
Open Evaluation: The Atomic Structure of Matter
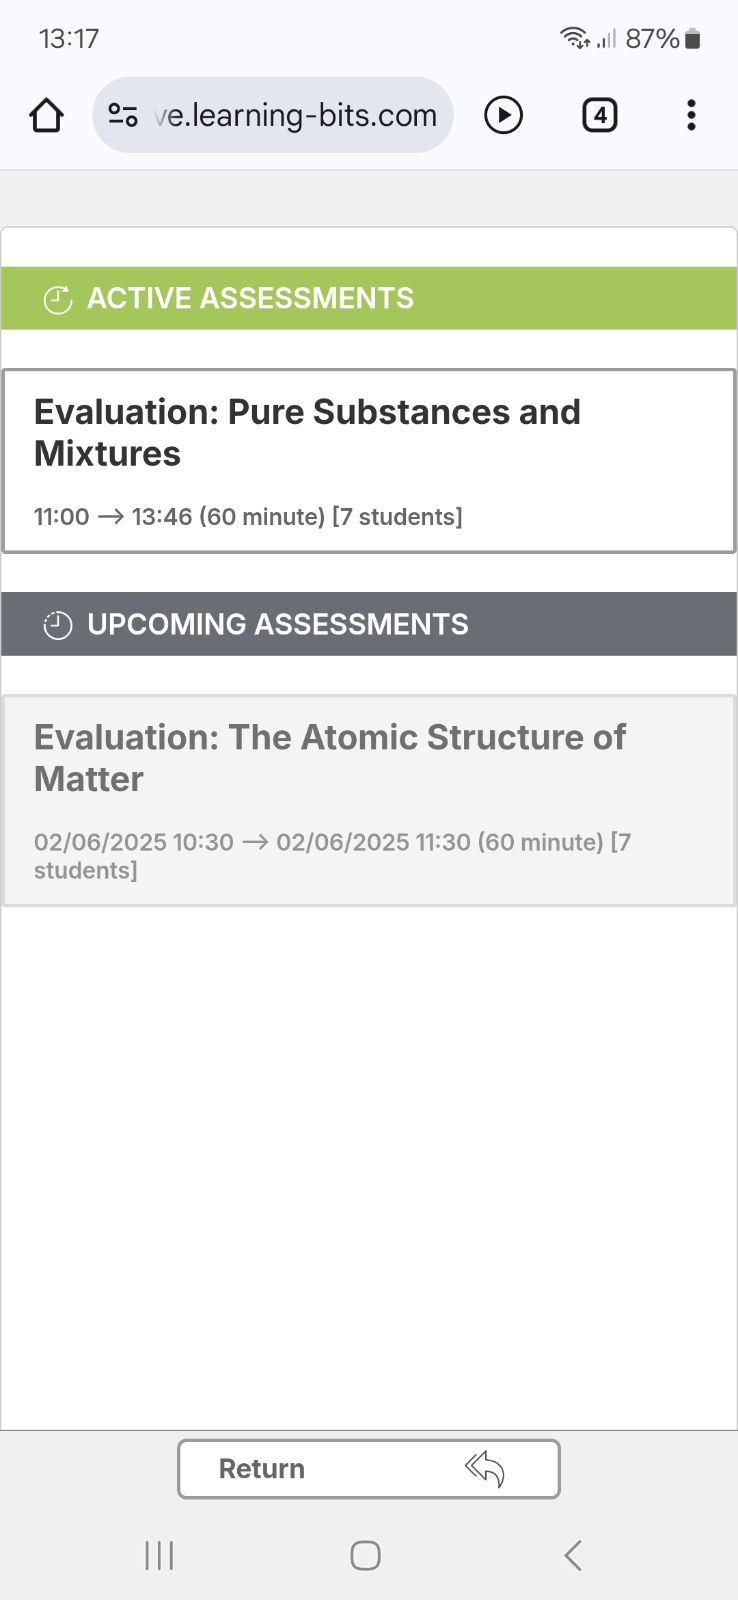tap(330, 758)
